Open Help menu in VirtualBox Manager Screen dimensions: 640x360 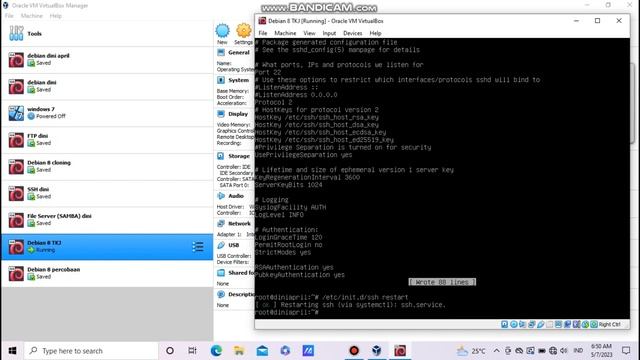pyautogui.click(x=56, y=16)
